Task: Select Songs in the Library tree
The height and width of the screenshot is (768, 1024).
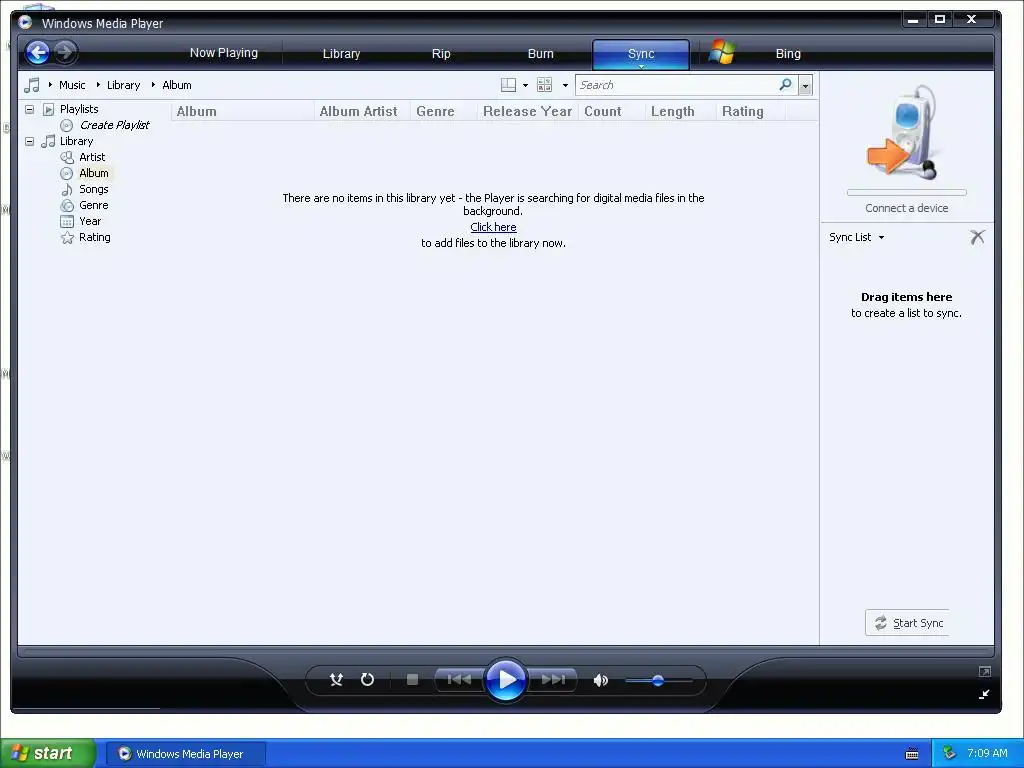Action: (93, 189)
